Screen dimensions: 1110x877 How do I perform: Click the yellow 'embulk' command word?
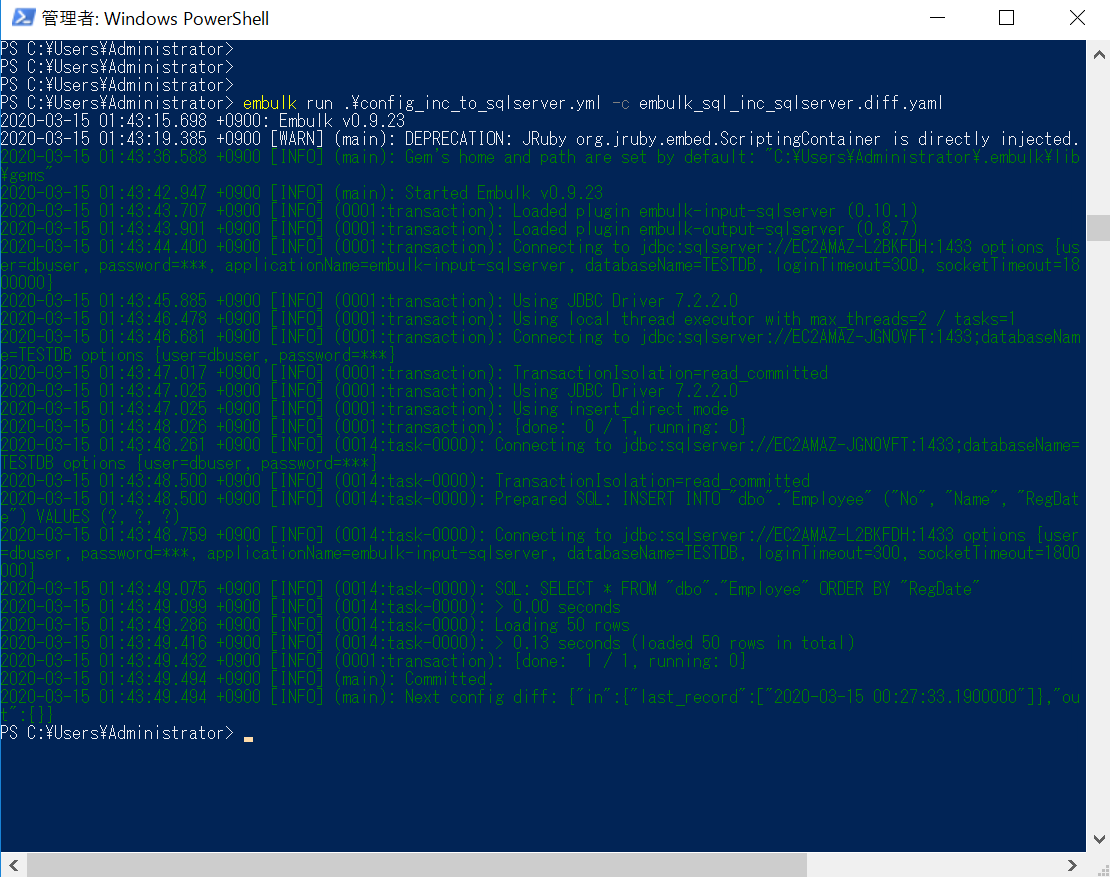pos(270,103)
